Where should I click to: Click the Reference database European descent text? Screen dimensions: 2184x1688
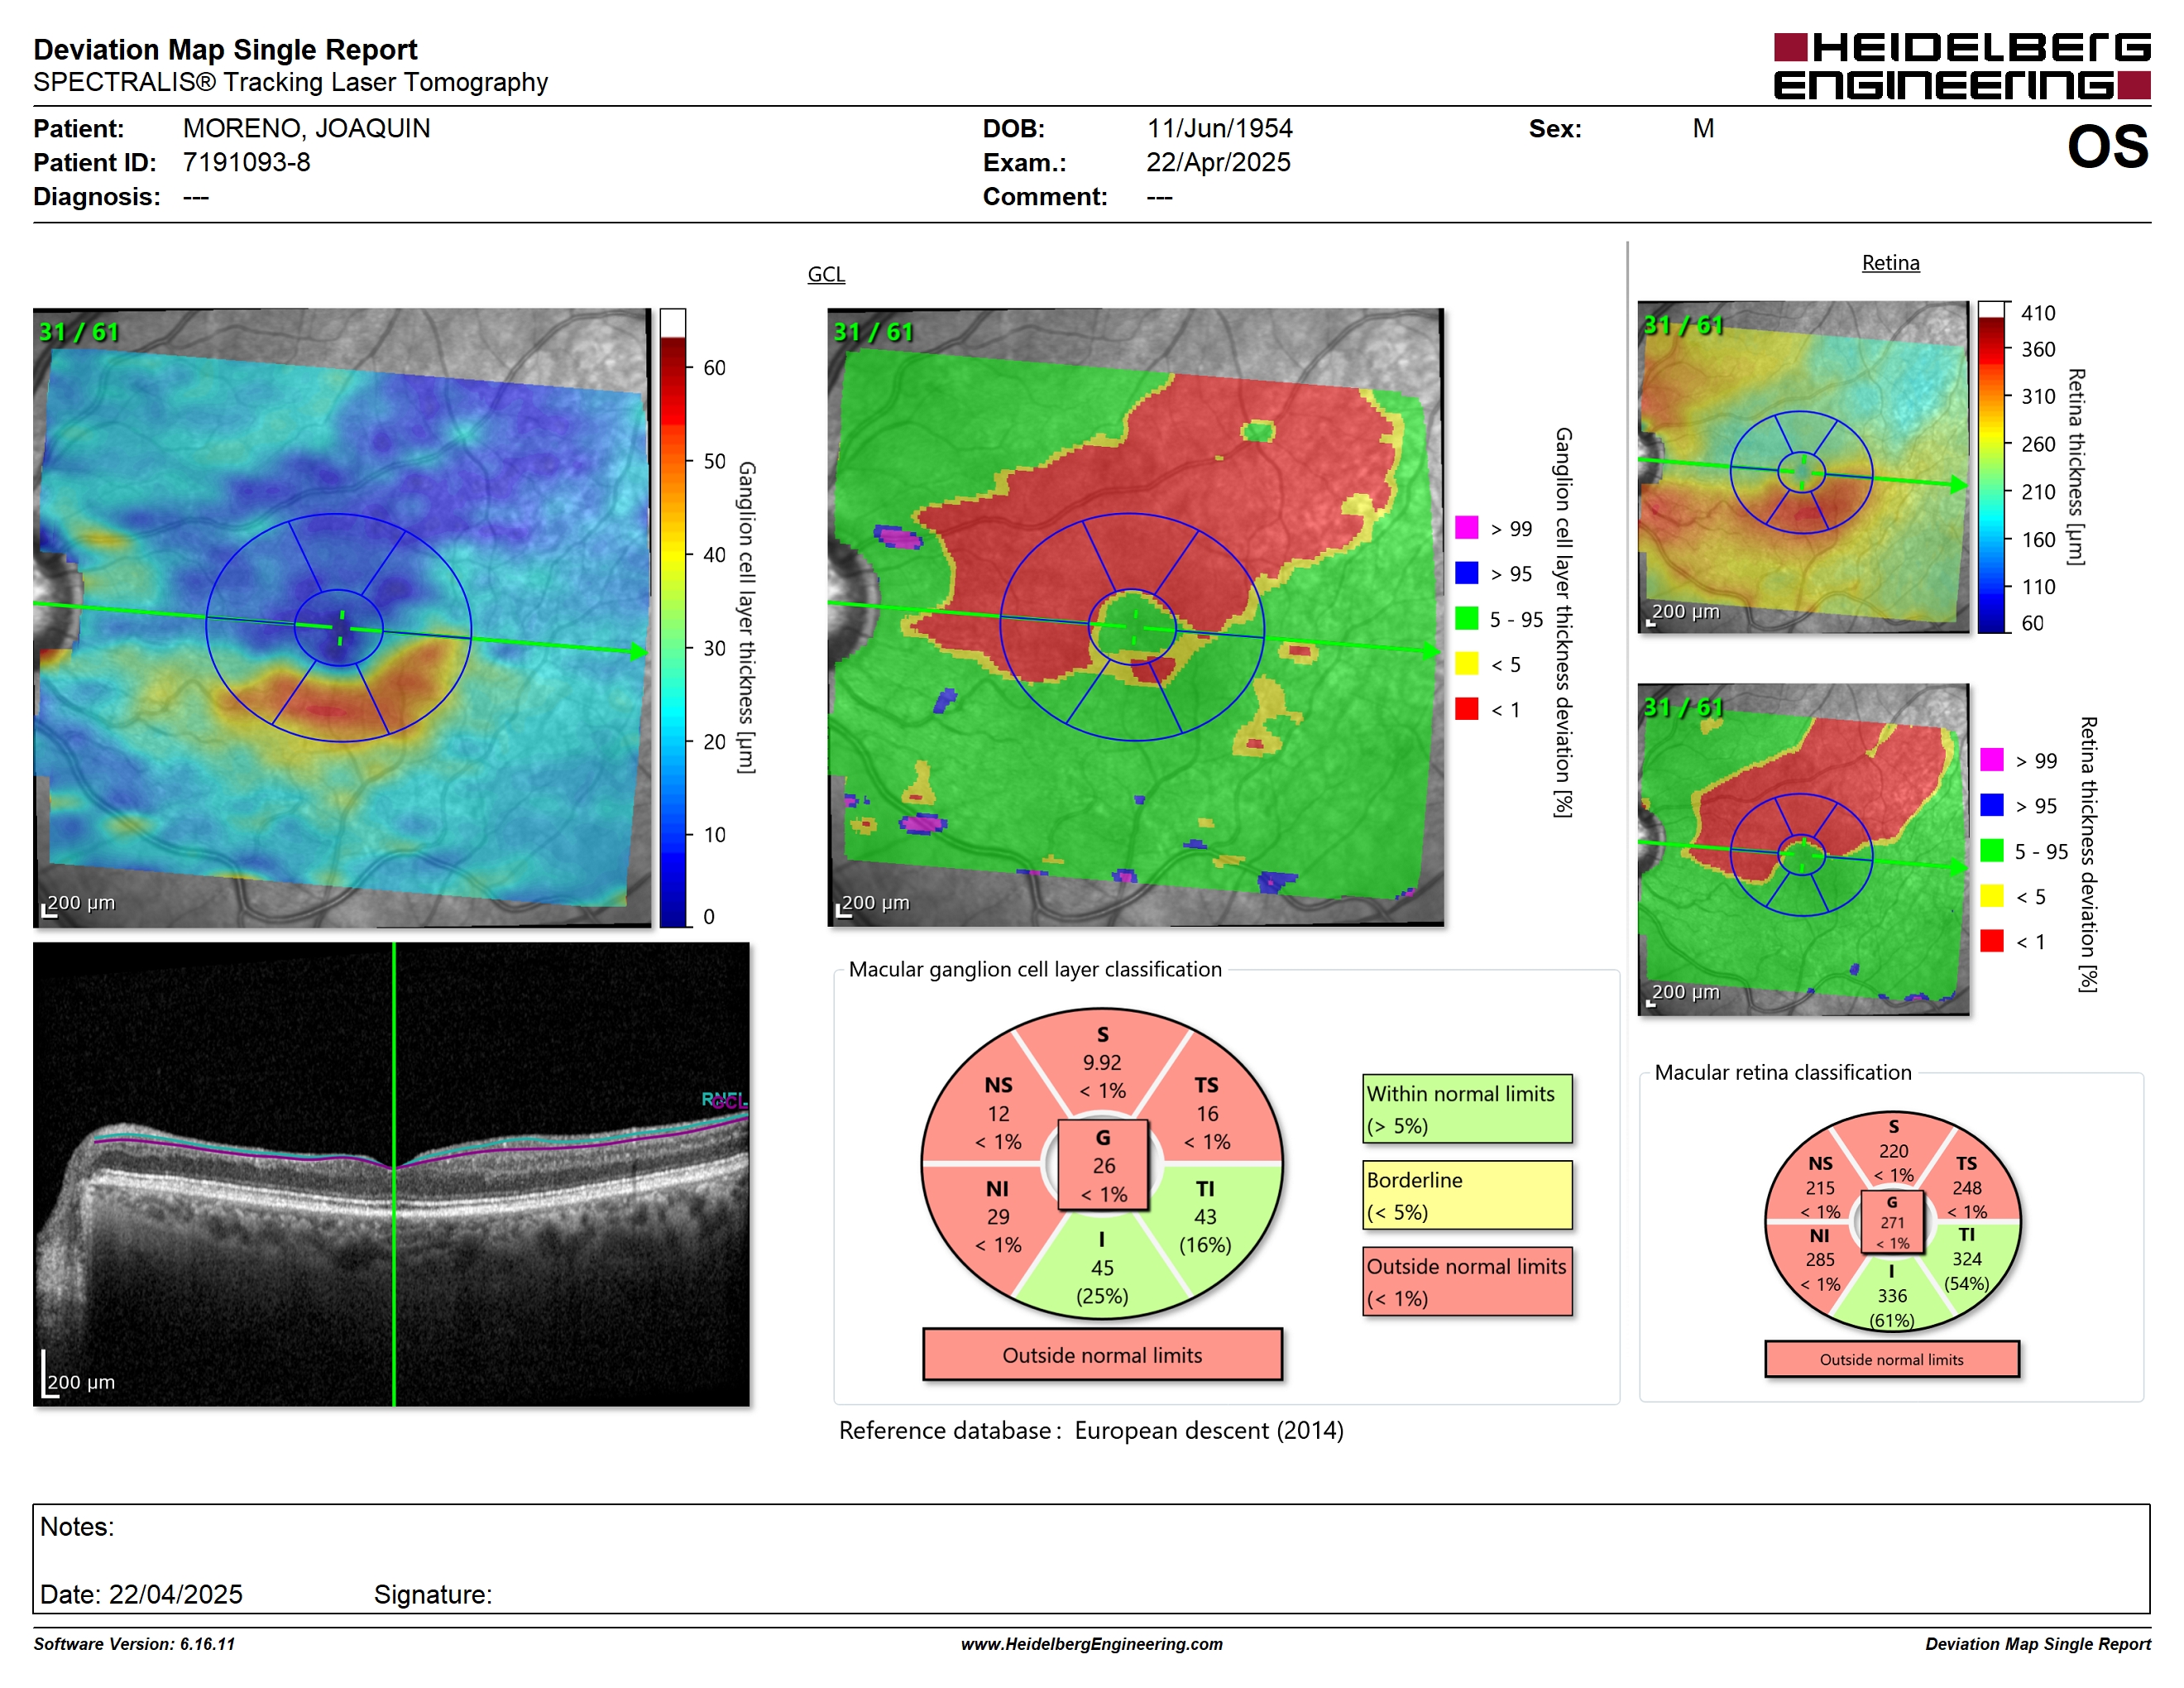[1091, 1430]
